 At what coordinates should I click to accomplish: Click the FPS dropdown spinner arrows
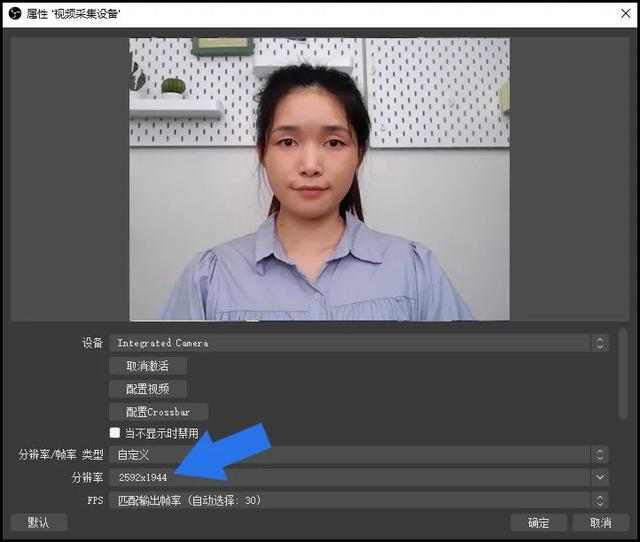(600, 500)
